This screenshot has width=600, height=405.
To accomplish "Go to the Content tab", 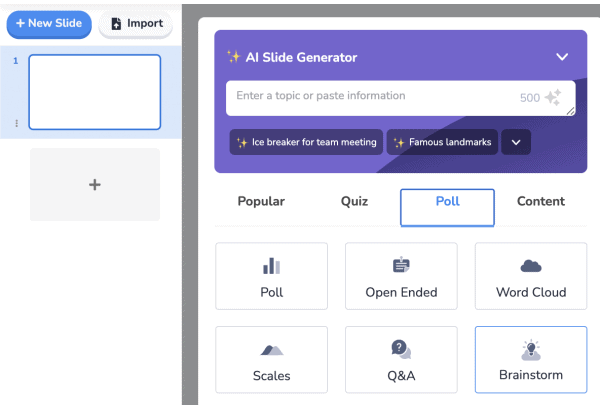I will pyautogui.click(x=541, y=201).
